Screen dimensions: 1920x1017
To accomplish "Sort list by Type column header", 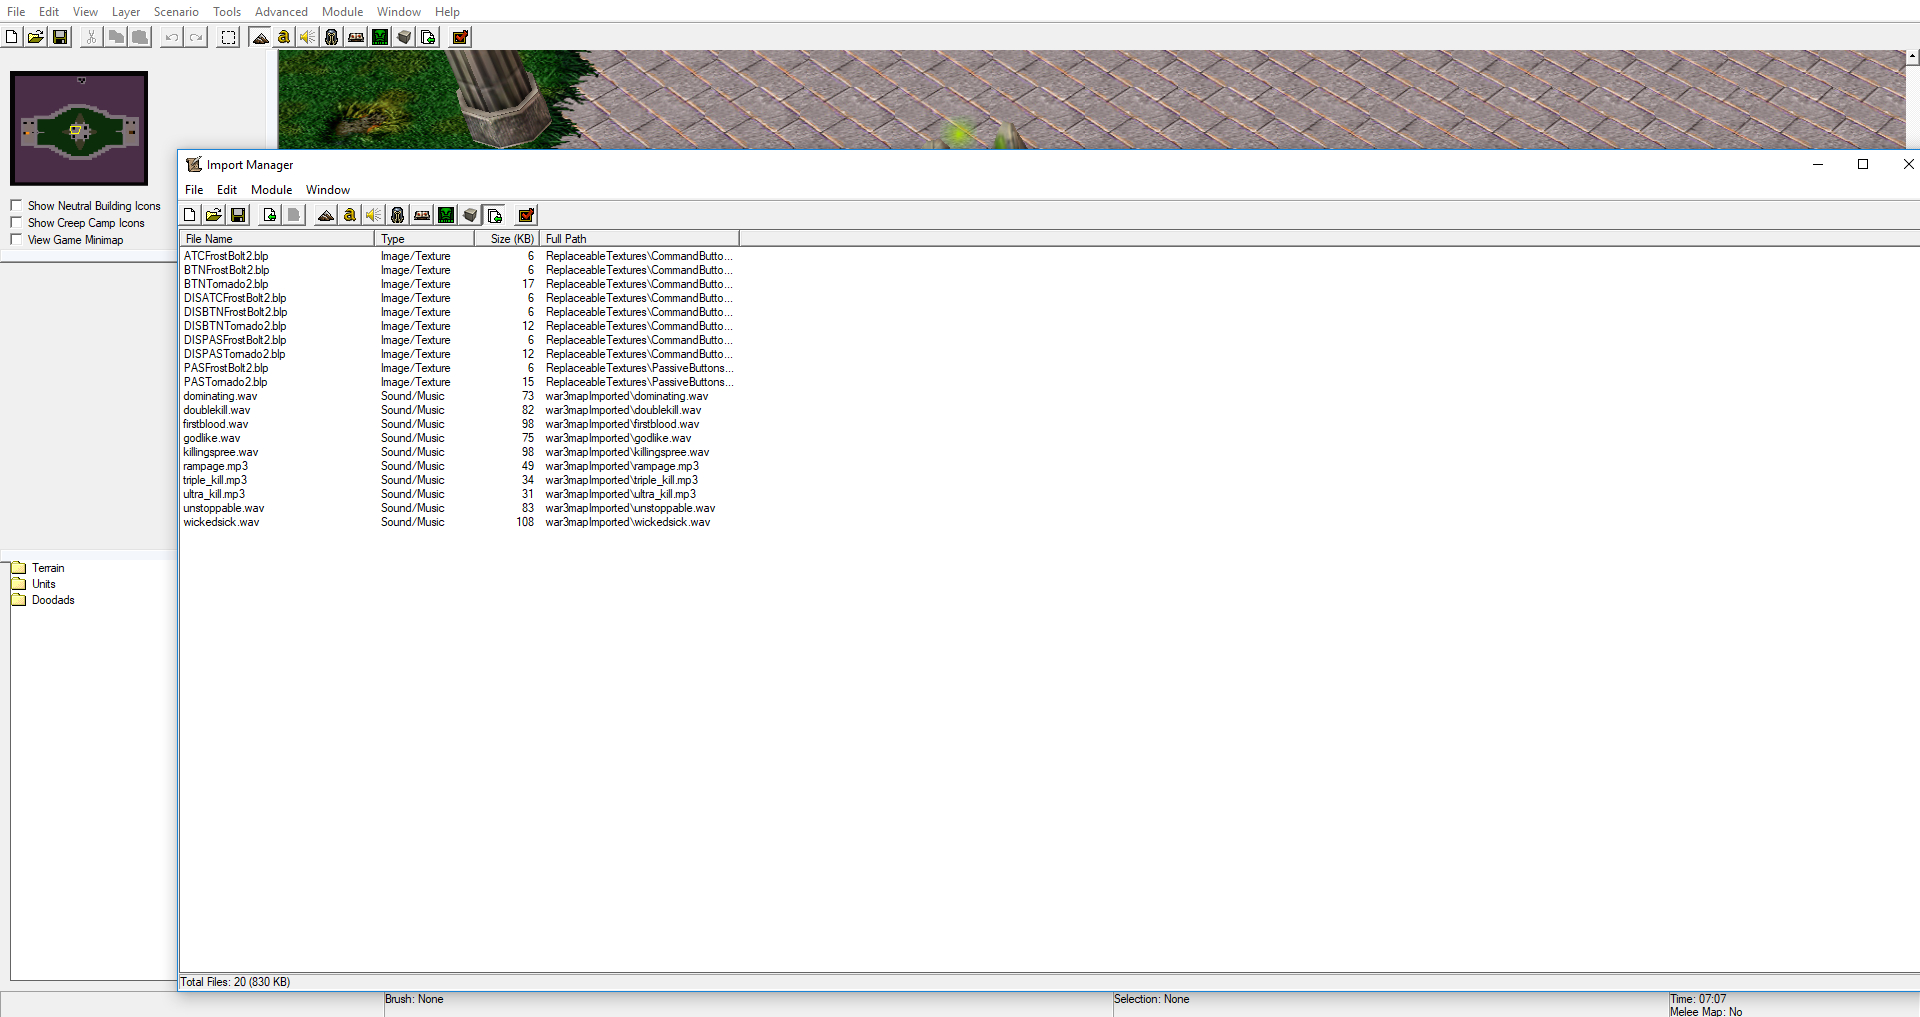I will 424,239.
